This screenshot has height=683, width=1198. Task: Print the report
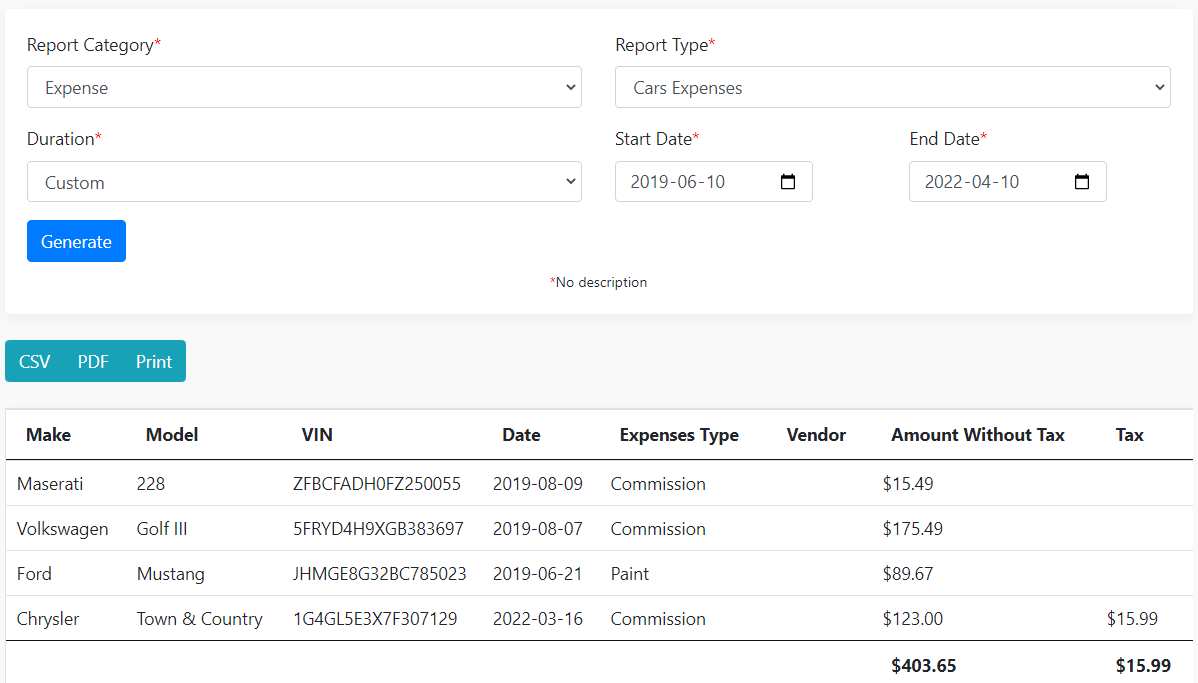(x=154, y=361)
